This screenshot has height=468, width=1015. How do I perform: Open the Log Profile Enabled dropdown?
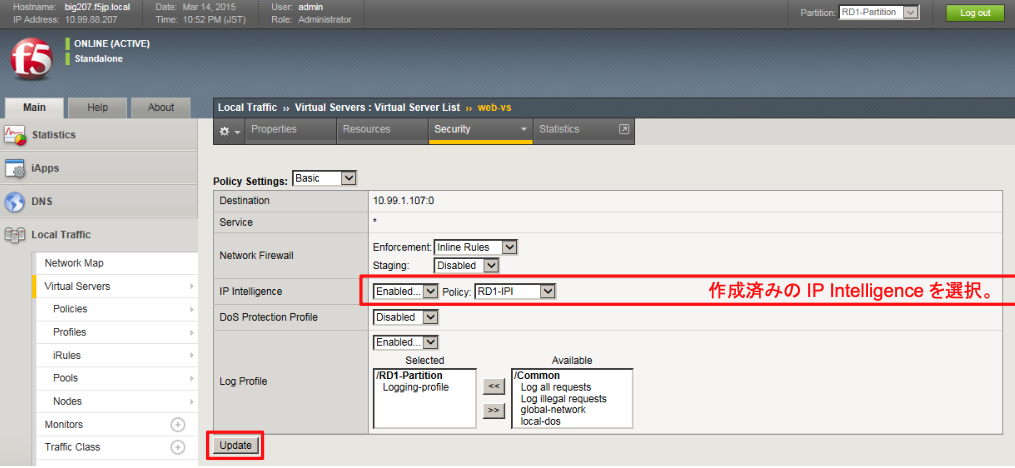(x=407, y=342)
